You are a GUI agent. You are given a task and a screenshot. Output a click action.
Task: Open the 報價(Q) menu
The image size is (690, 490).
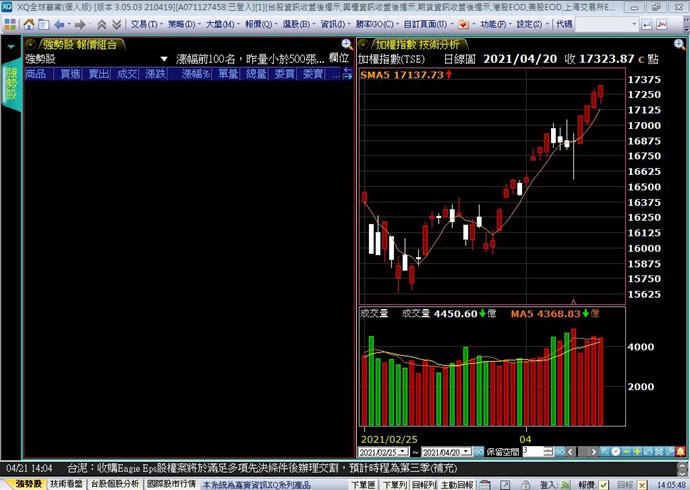pyautogui.click(x=261, y=25)
